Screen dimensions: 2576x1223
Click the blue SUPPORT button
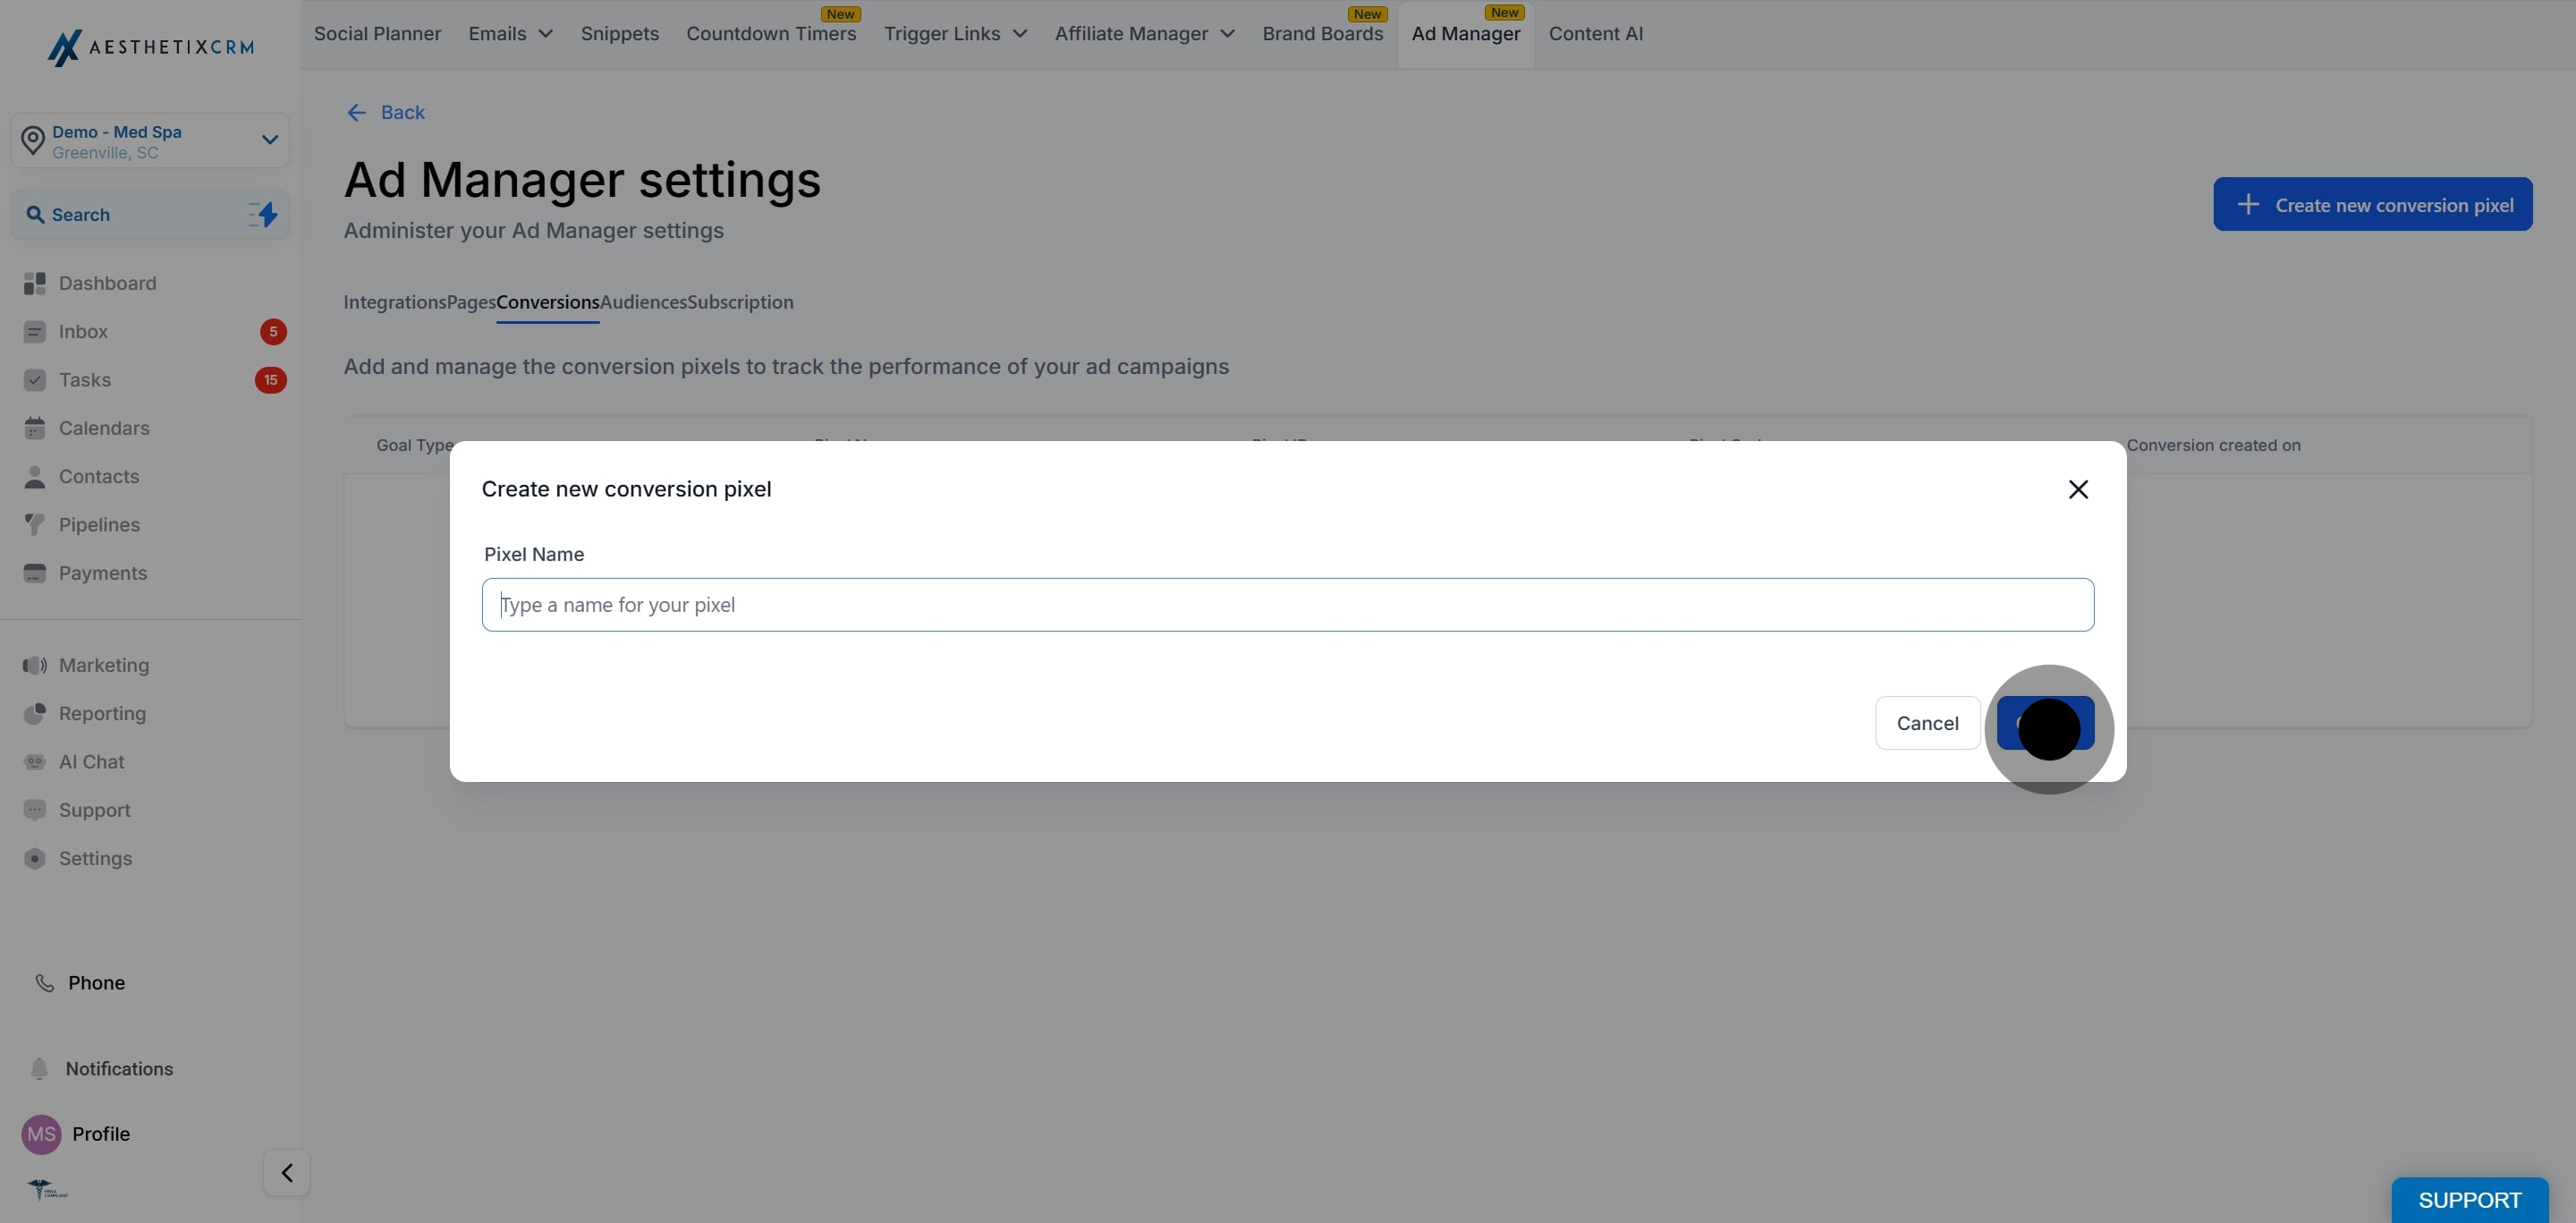pyautogui.click(x=2469, y=1199)
